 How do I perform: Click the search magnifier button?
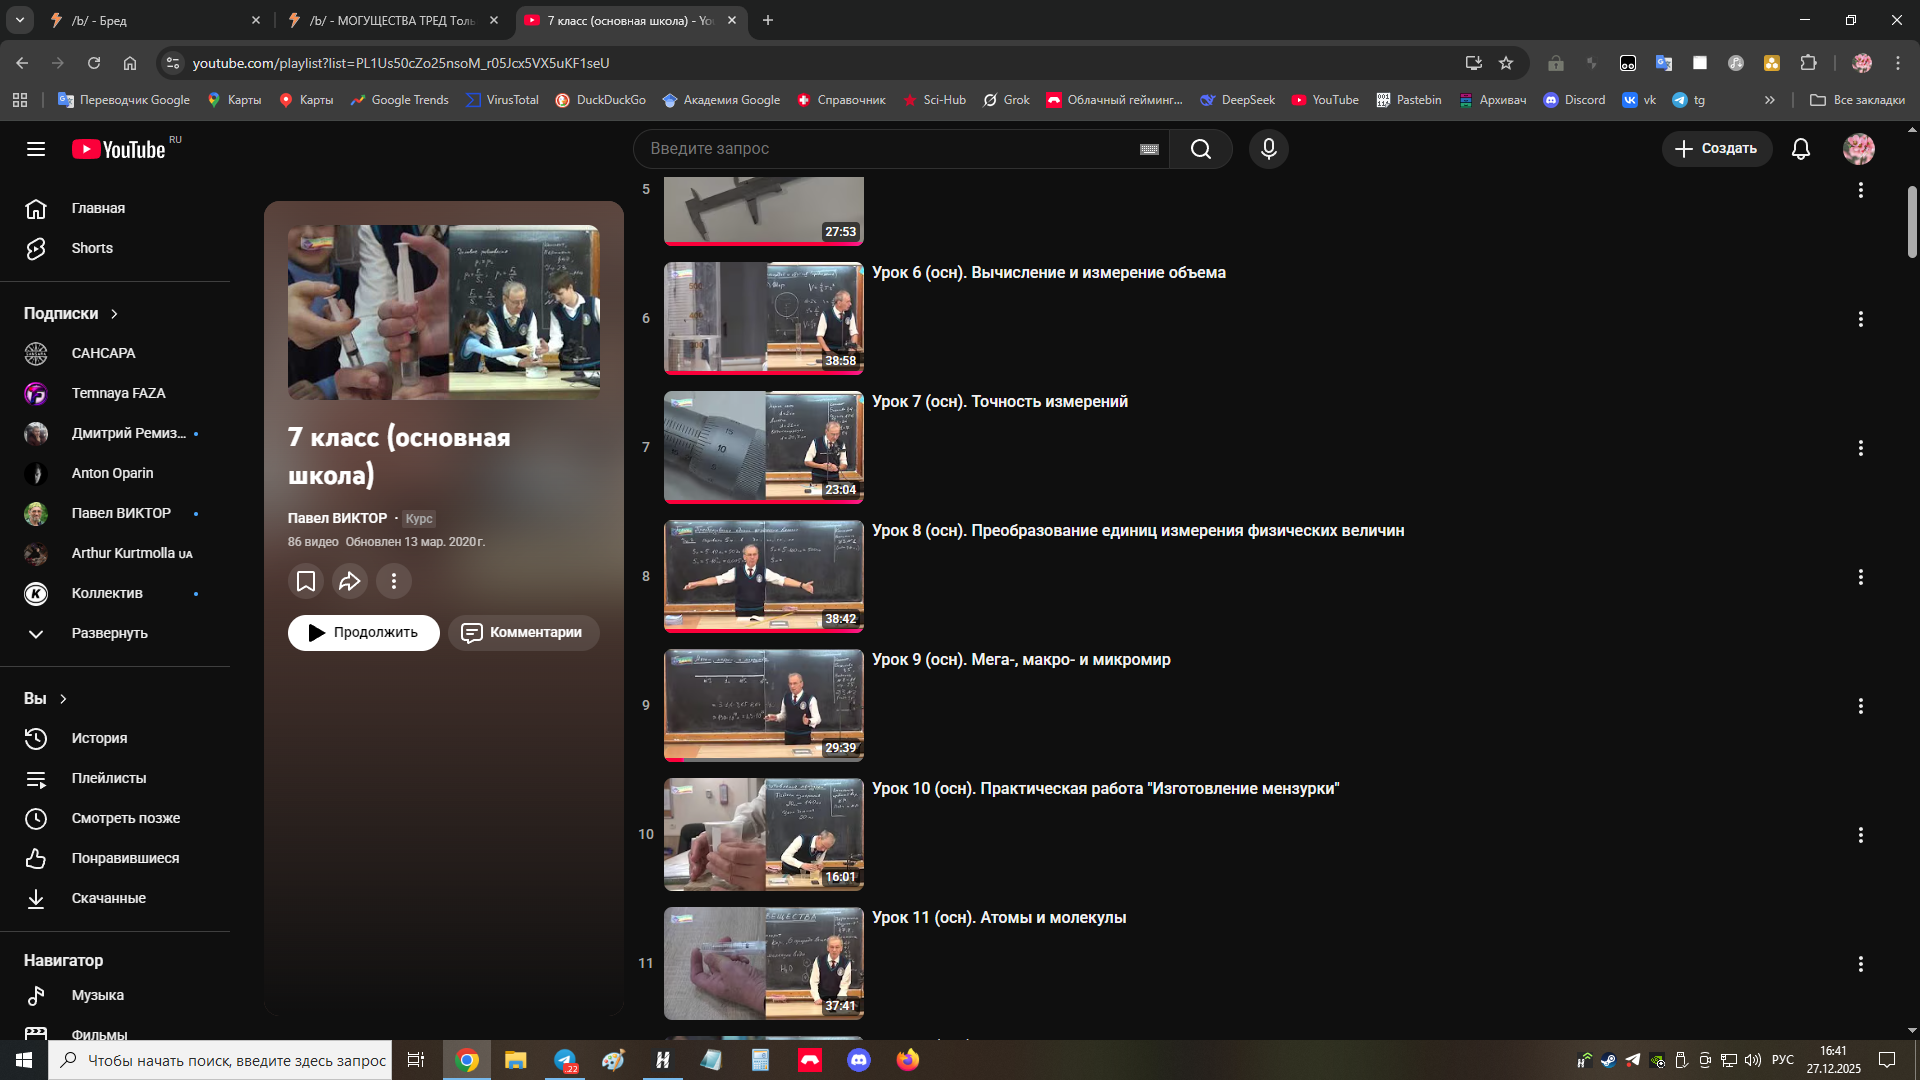1200,149
